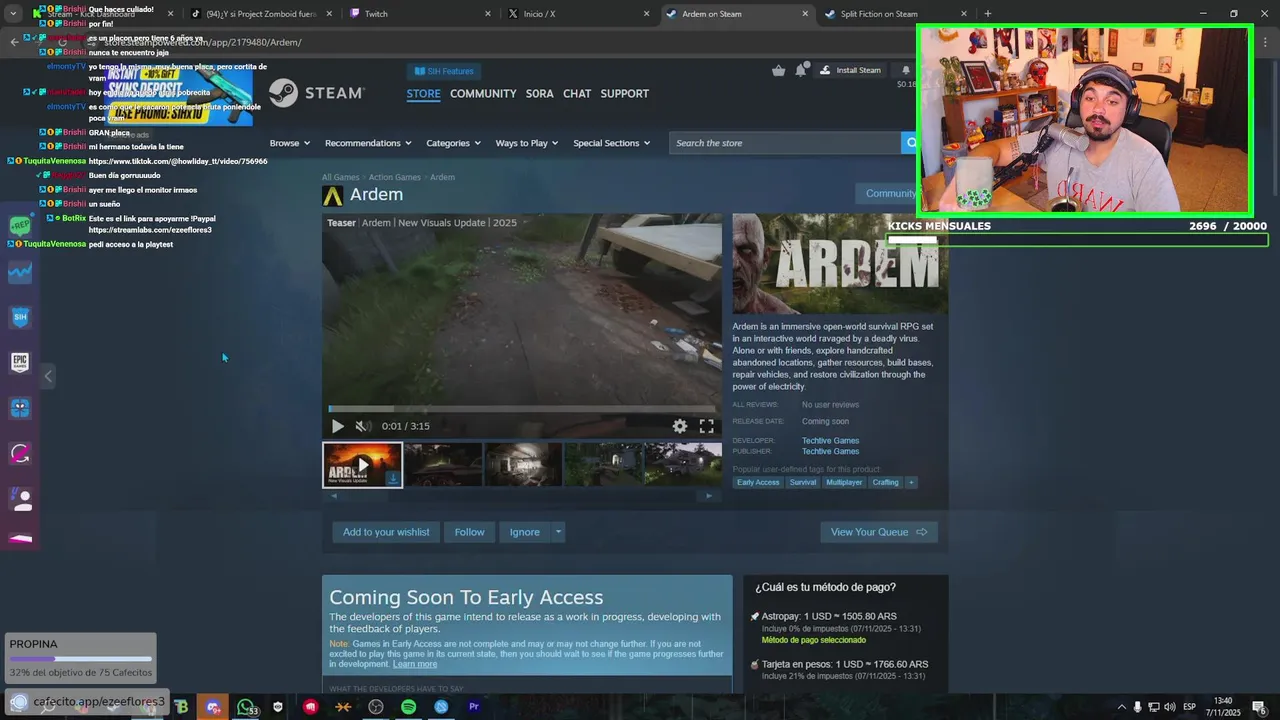The height and width of the screenshot is (720, 1280).
Task: Click the video progress bar
Action: coord(522,409)
